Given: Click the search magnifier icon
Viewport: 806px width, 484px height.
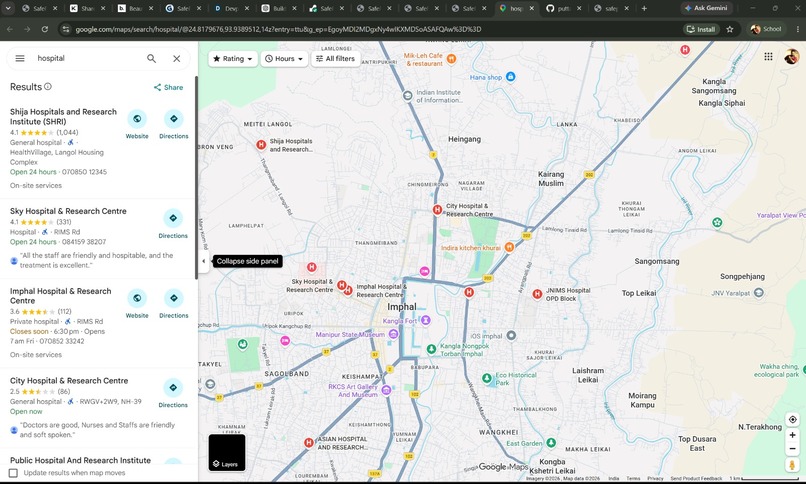Looking at the screenshot, I should 151,59.
